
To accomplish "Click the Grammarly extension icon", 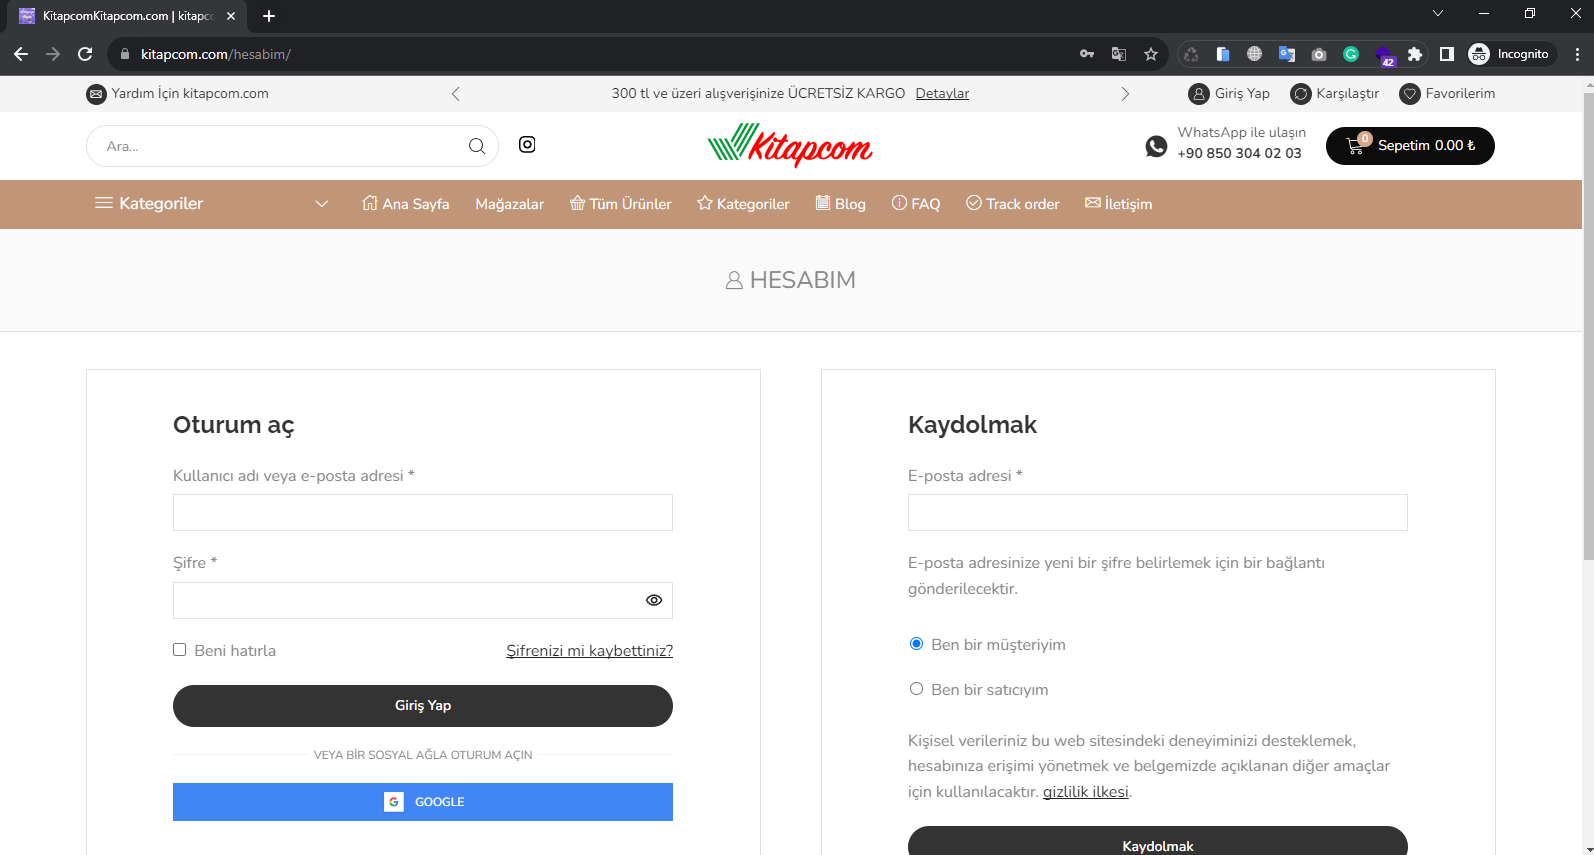I will pos(1351,54).
